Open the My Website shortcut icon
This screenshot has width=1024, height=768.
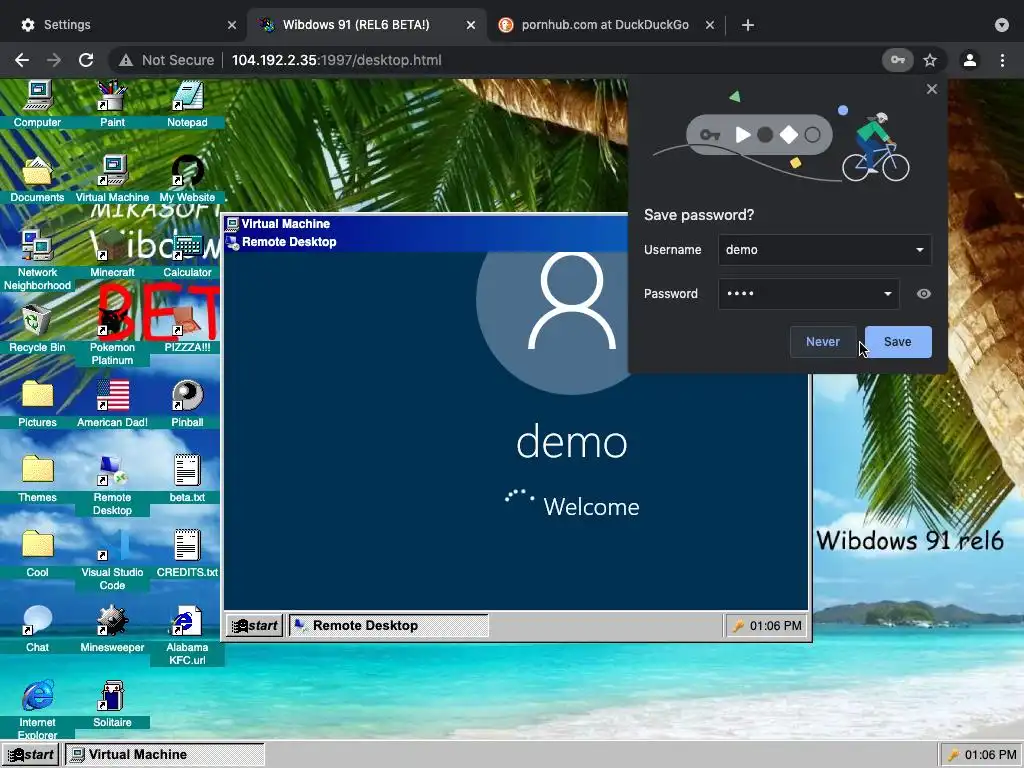pos(187,179)
